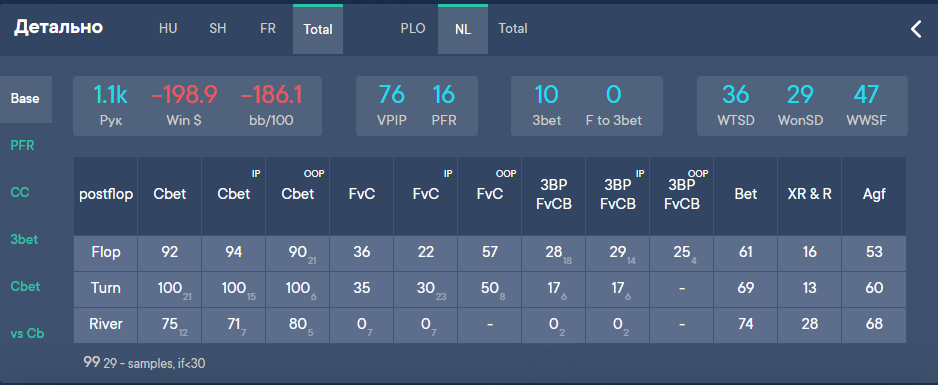Select the SH table-size tab
Image resolution: width=938 pixels, height=385 pixels.
(x=218, y=29)
